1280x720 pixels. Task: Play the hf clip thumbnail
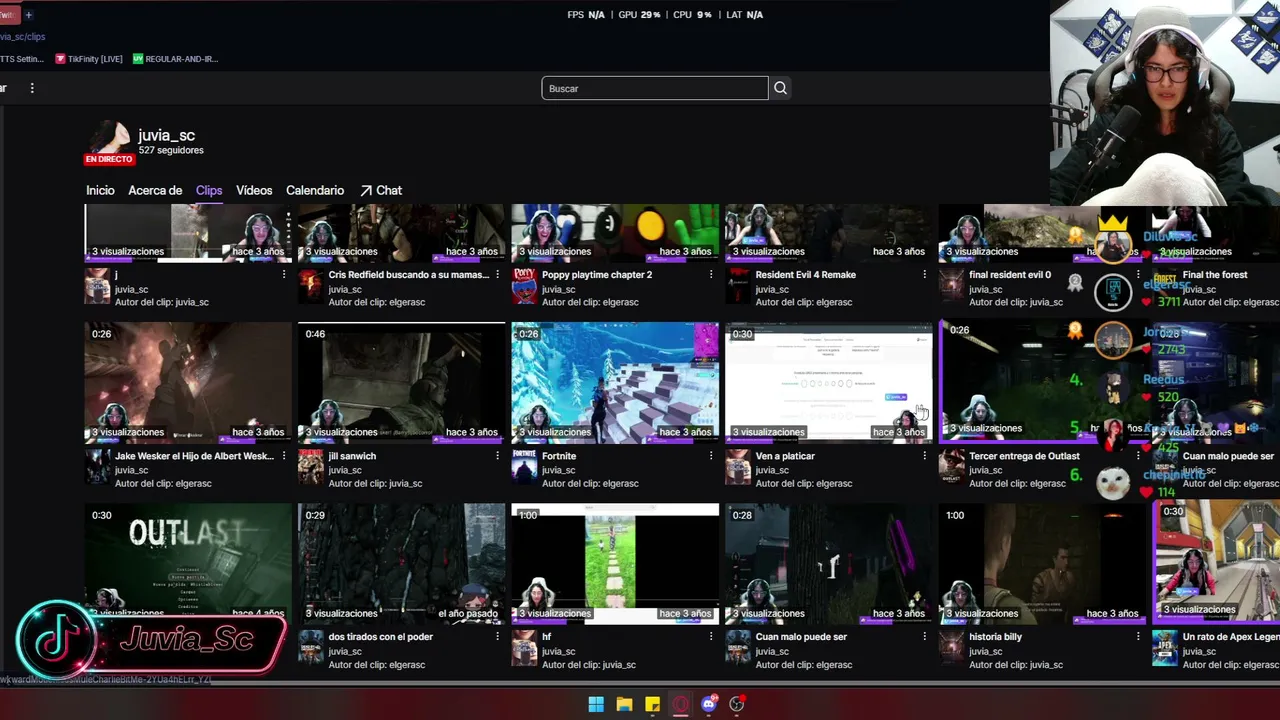click(x=615, y=563)
